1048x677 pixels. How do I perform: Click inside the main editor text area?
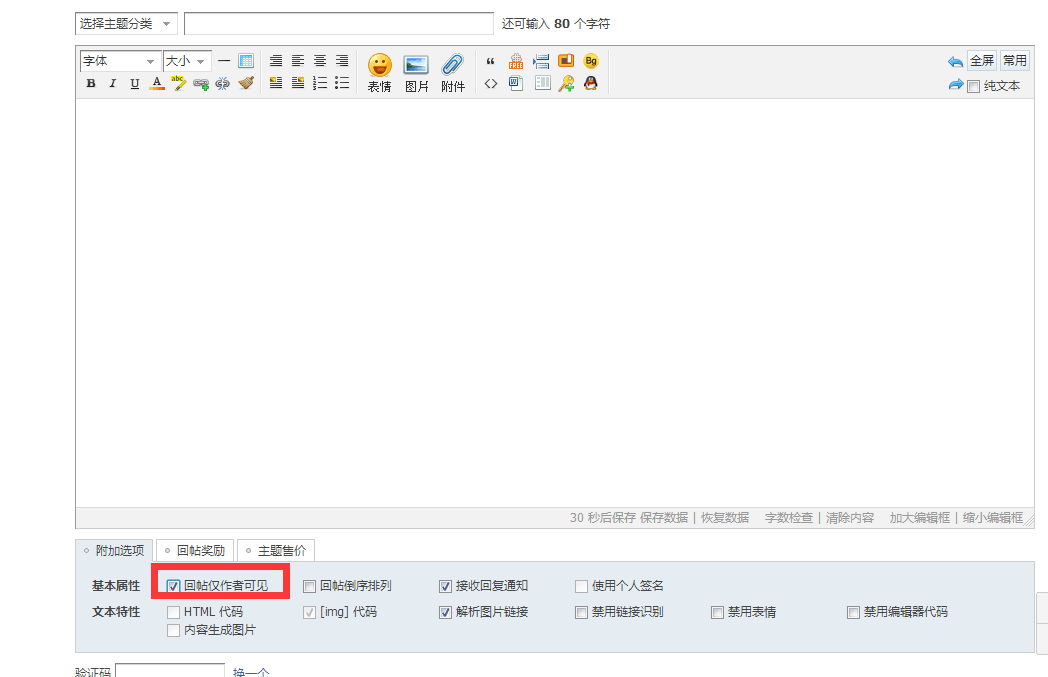[x=555, y=303]
